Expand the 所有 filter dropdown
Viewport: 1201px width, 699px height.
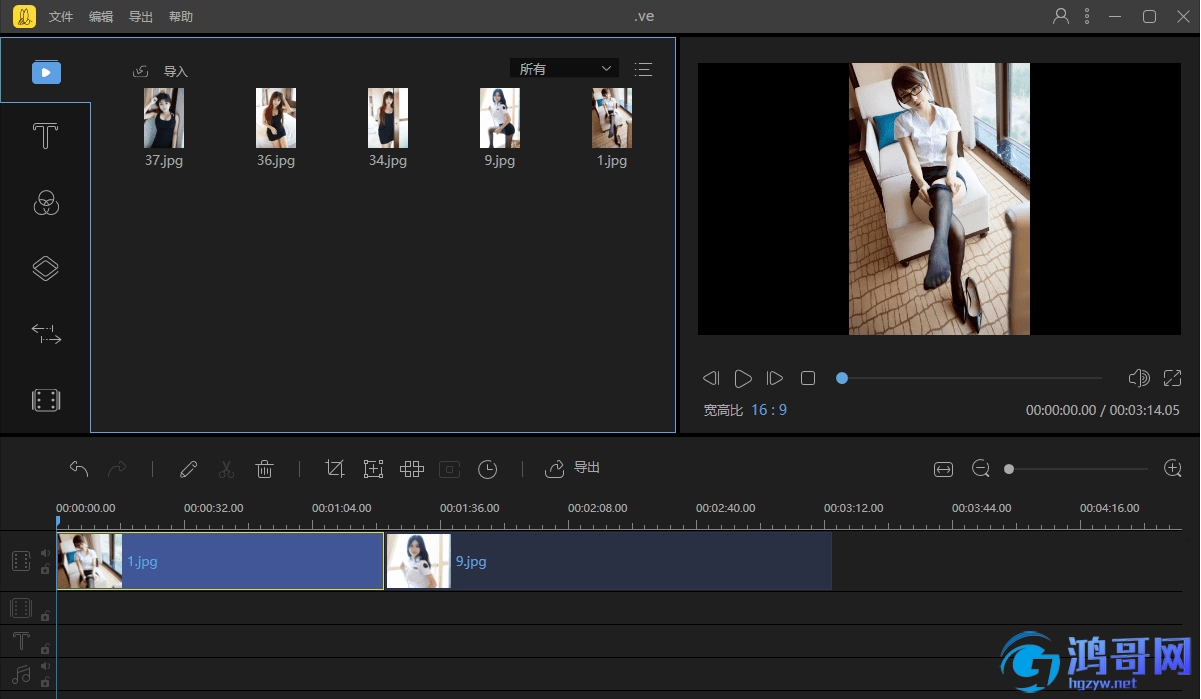pos(564,68)
